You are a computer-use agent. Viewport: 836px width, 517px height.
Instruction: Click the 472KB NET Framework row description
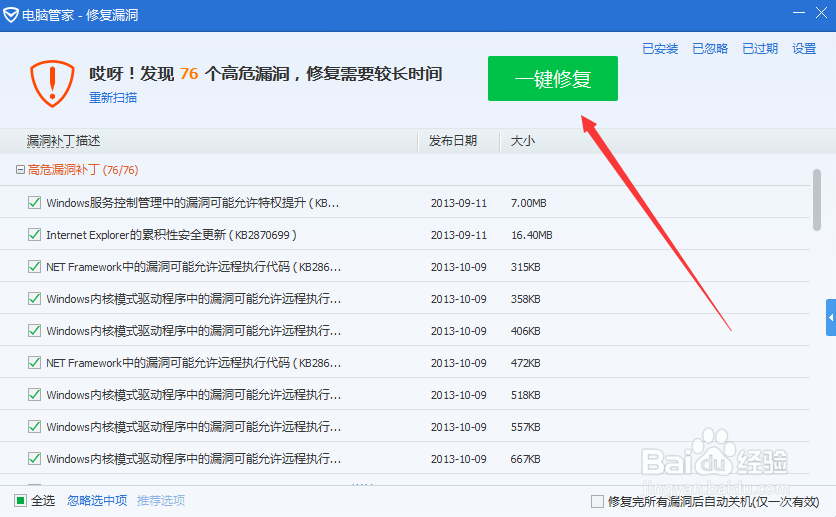pos(194,362)
